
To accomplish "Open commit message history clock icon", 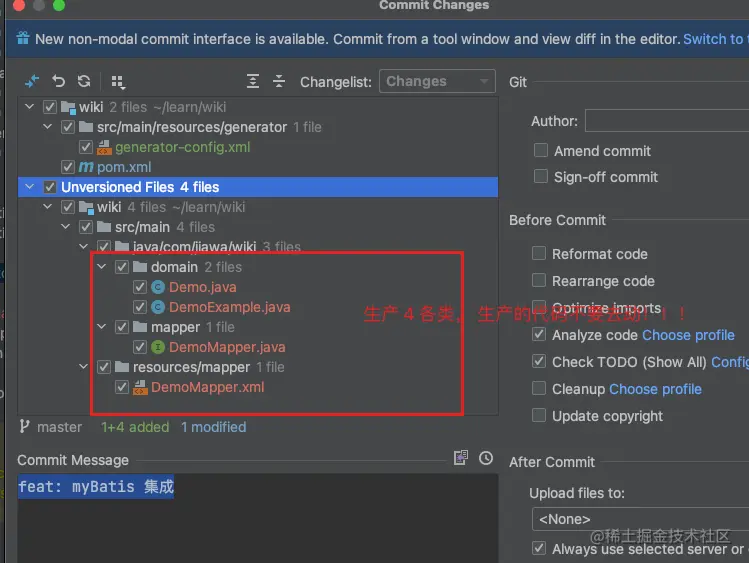I will [486, 458].
